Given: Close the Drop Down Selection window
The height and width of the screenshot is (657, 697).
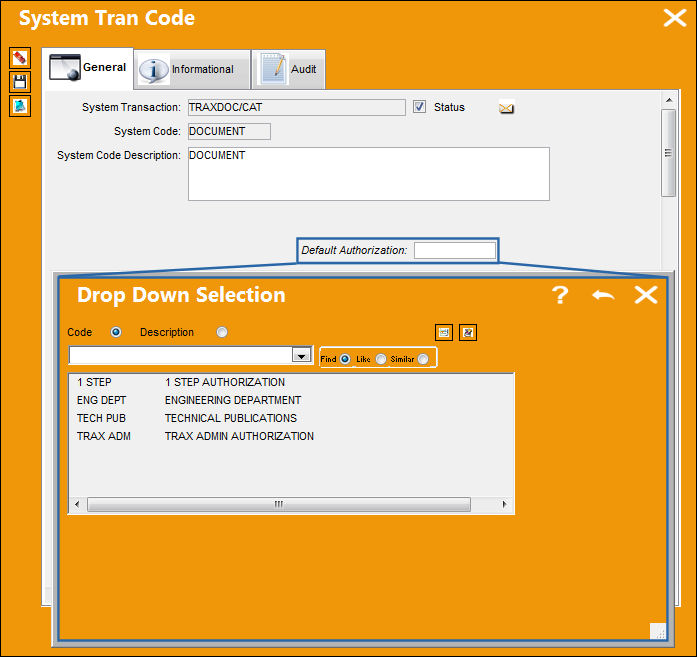Looking at the screenshot, I should [645, 295].
